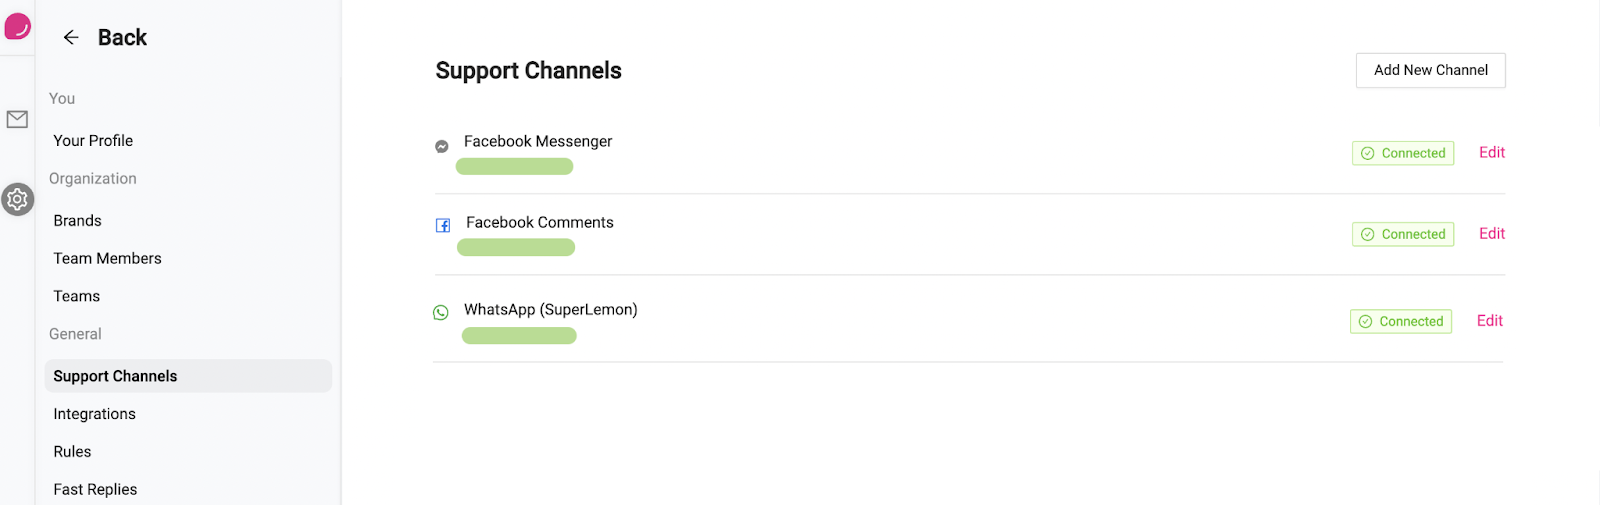Select Teams in sidebar
The width and height of the screenshot is (1600, 505).
76,296
